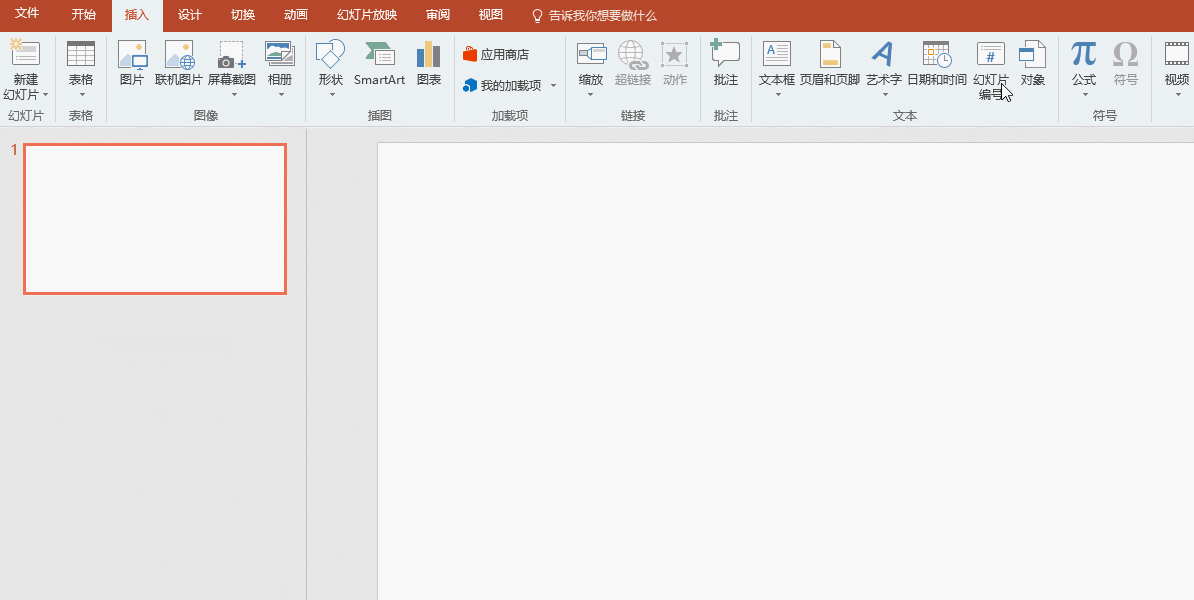Open the 形状 shapes dropdown
Image resolution: width=1194 pixels, height=600 pixels.
[330, 94]
